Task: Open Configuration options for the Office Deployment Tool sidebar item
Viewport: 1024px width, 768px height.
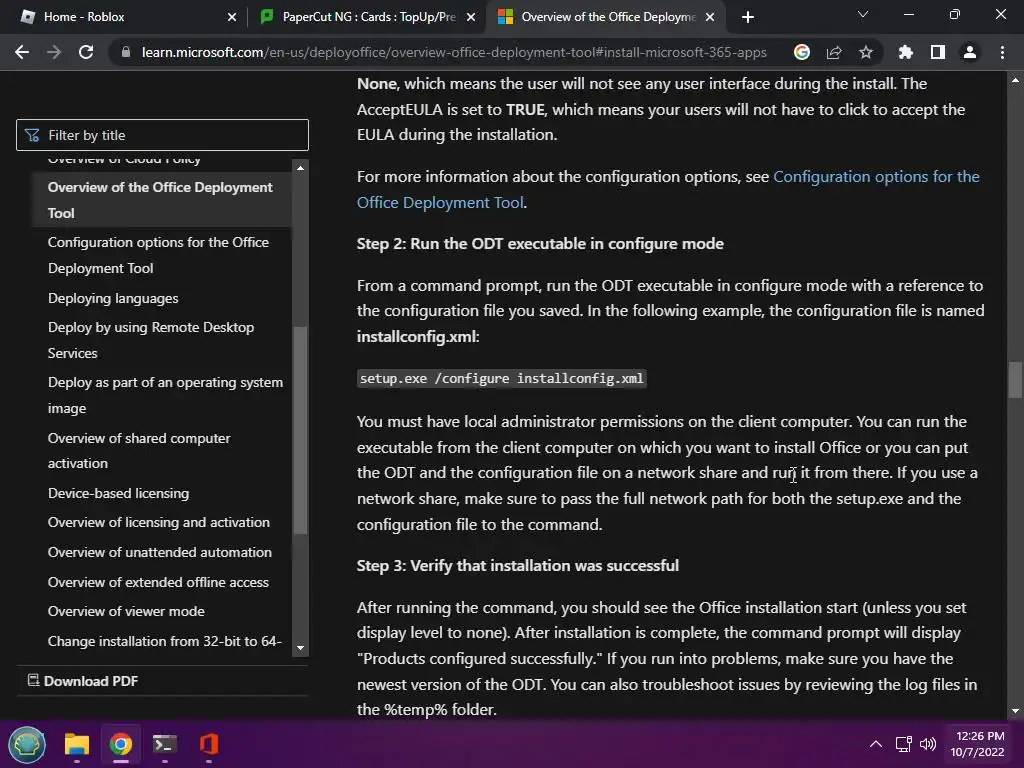Action: pos(158,255)
